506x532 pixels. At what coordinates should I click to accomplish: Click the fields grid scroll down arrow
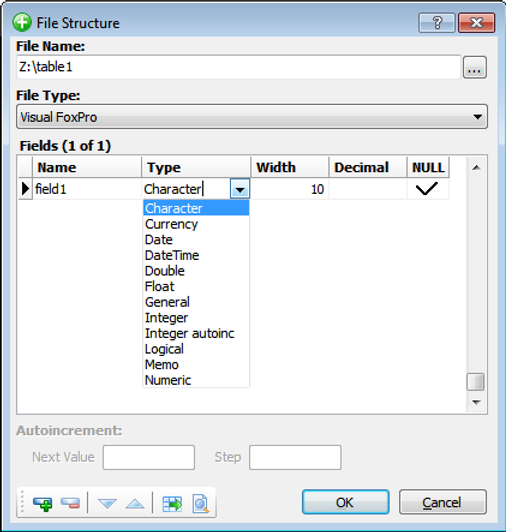476,402
